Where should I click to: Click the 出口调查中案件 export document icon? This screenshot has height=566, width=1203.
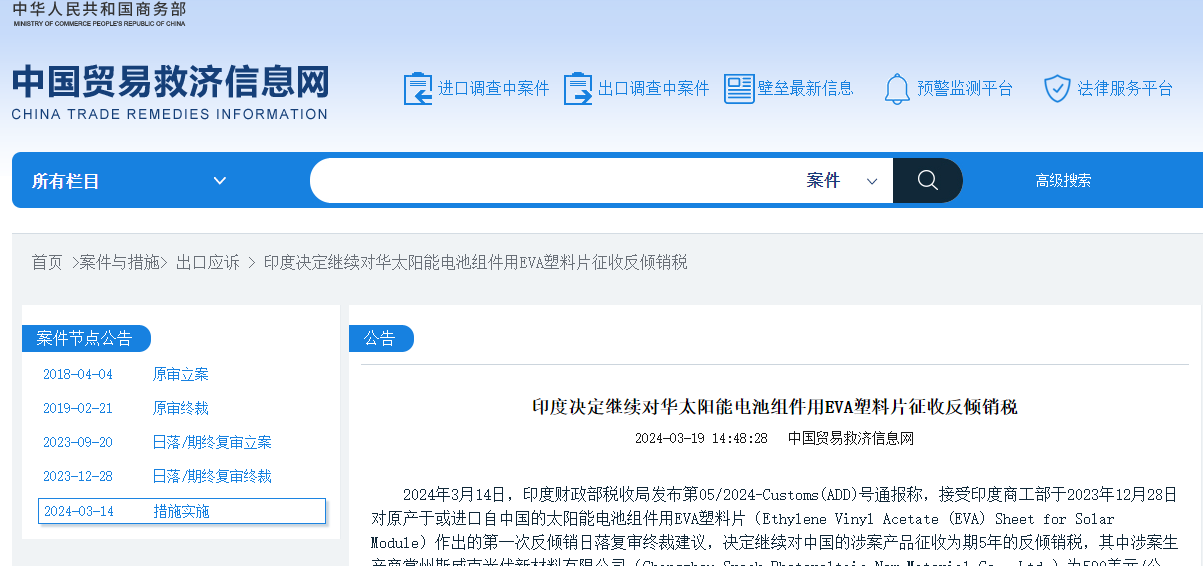[x=578, y=89]
